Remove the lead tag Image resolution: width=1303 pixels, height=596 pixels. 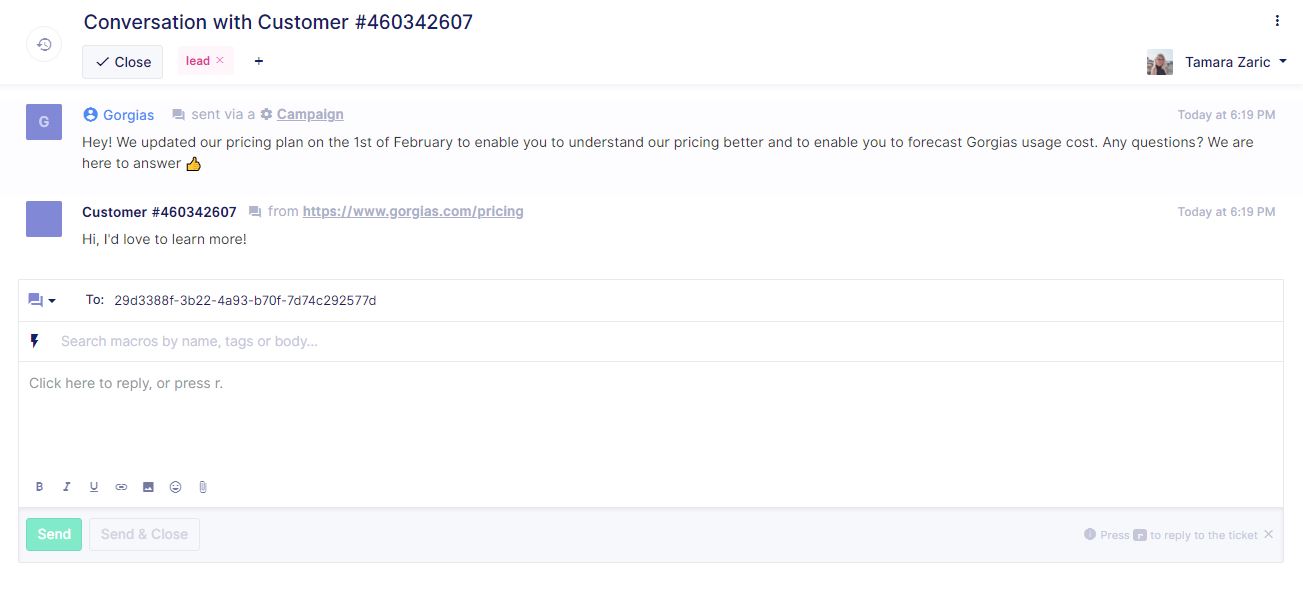click(x=220, y=60)
